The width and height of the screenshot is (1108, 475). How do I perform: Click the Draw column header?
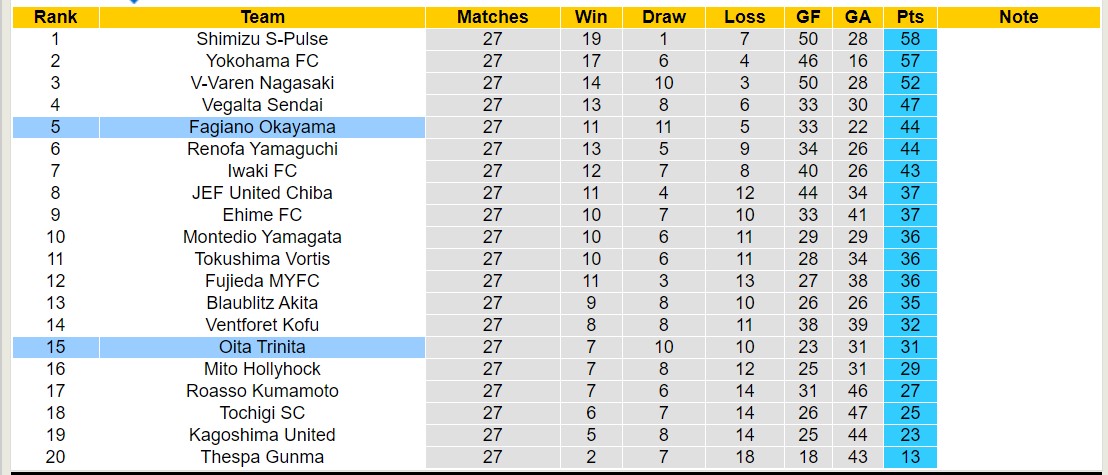click(664, 17)
